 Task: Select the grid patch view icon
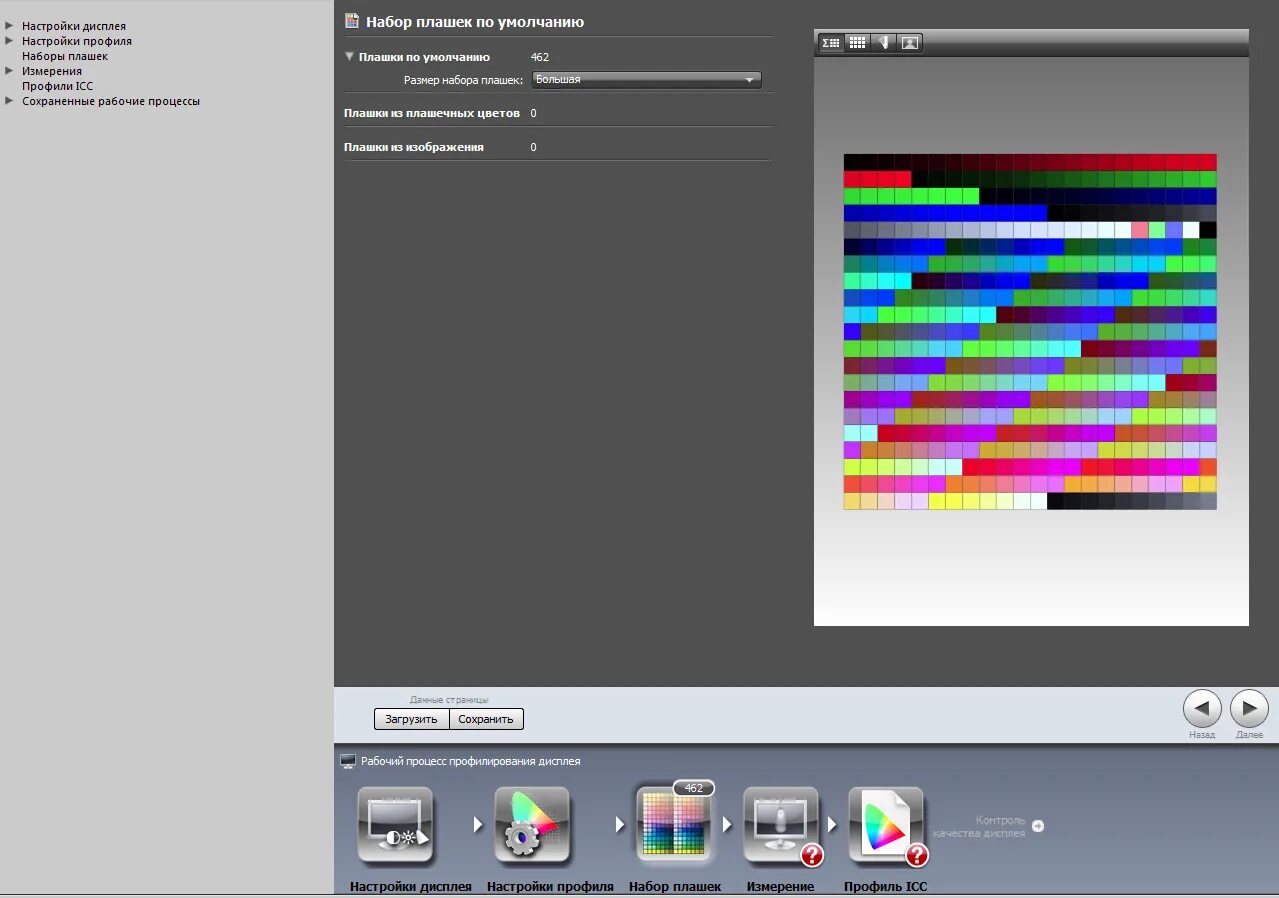click(x=857, y=43)
